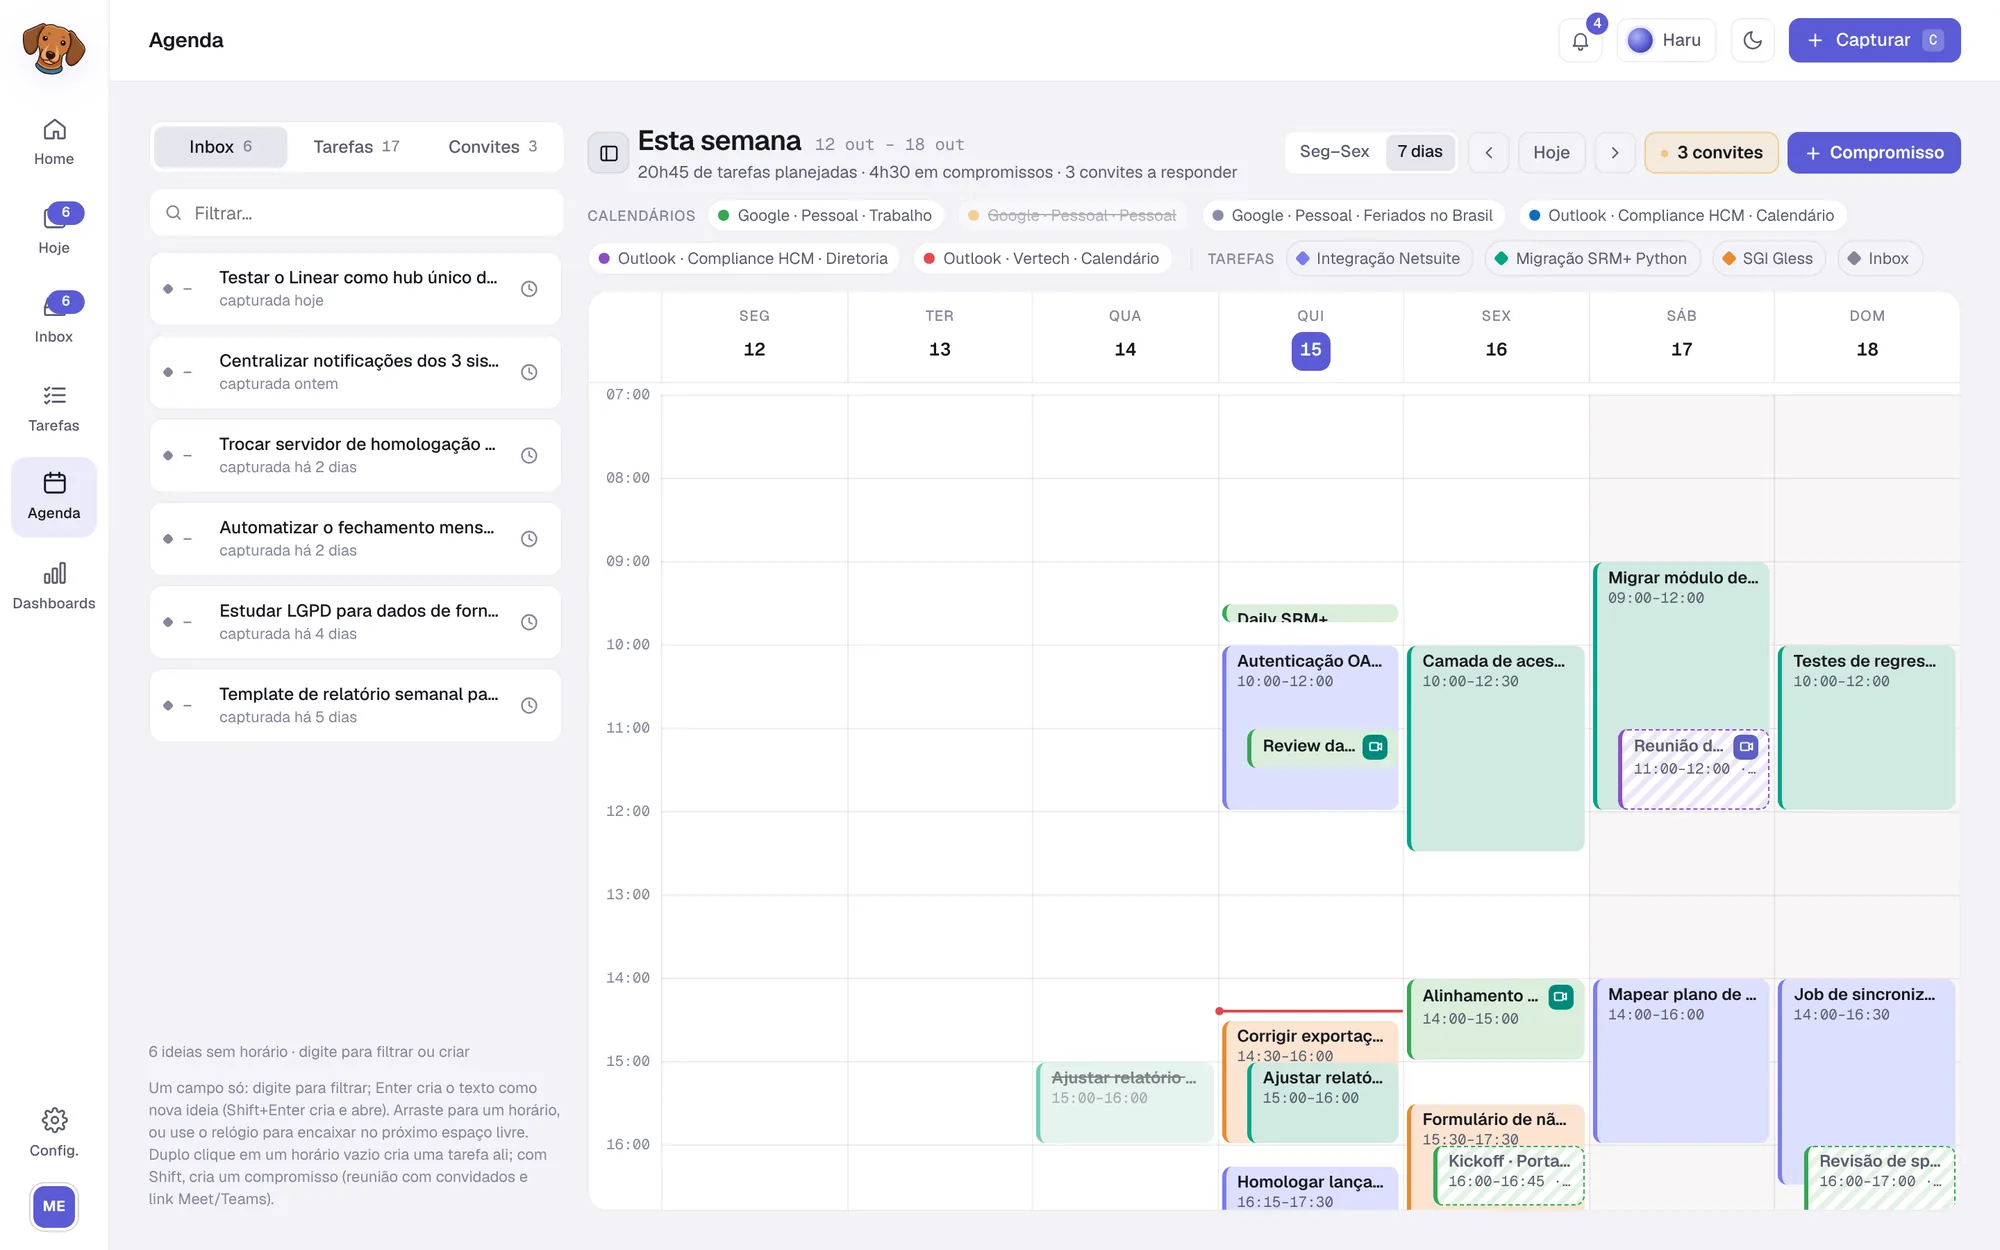The width and height of the screenshot is (2000, 1250).
Task: Open 3 convites button
Action: pyautogui.click(x=1711, y=153)
